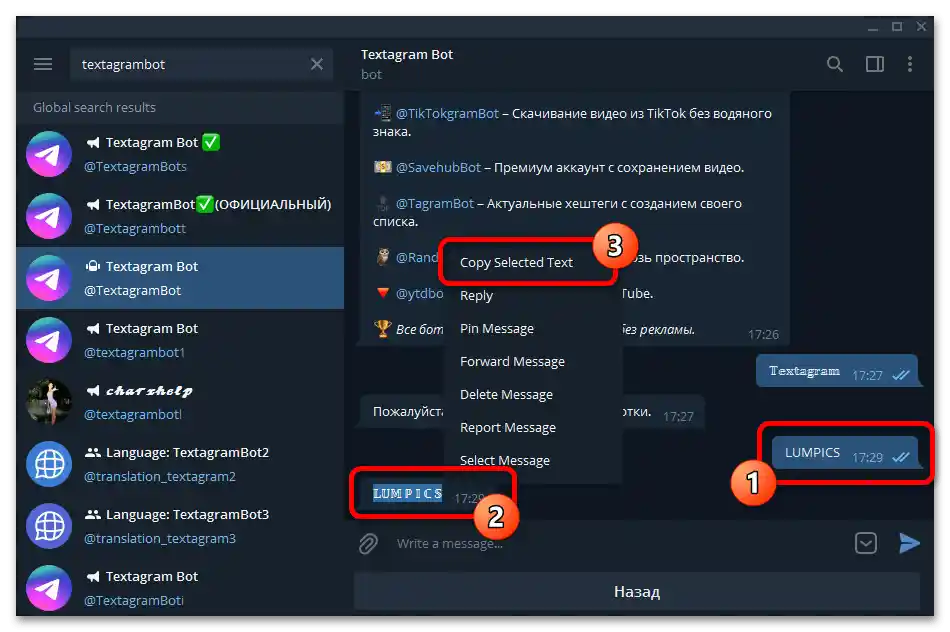Click the highlighted LUMPICS reply text
Screen dimensions: 950x632
(x=407, y=494)
